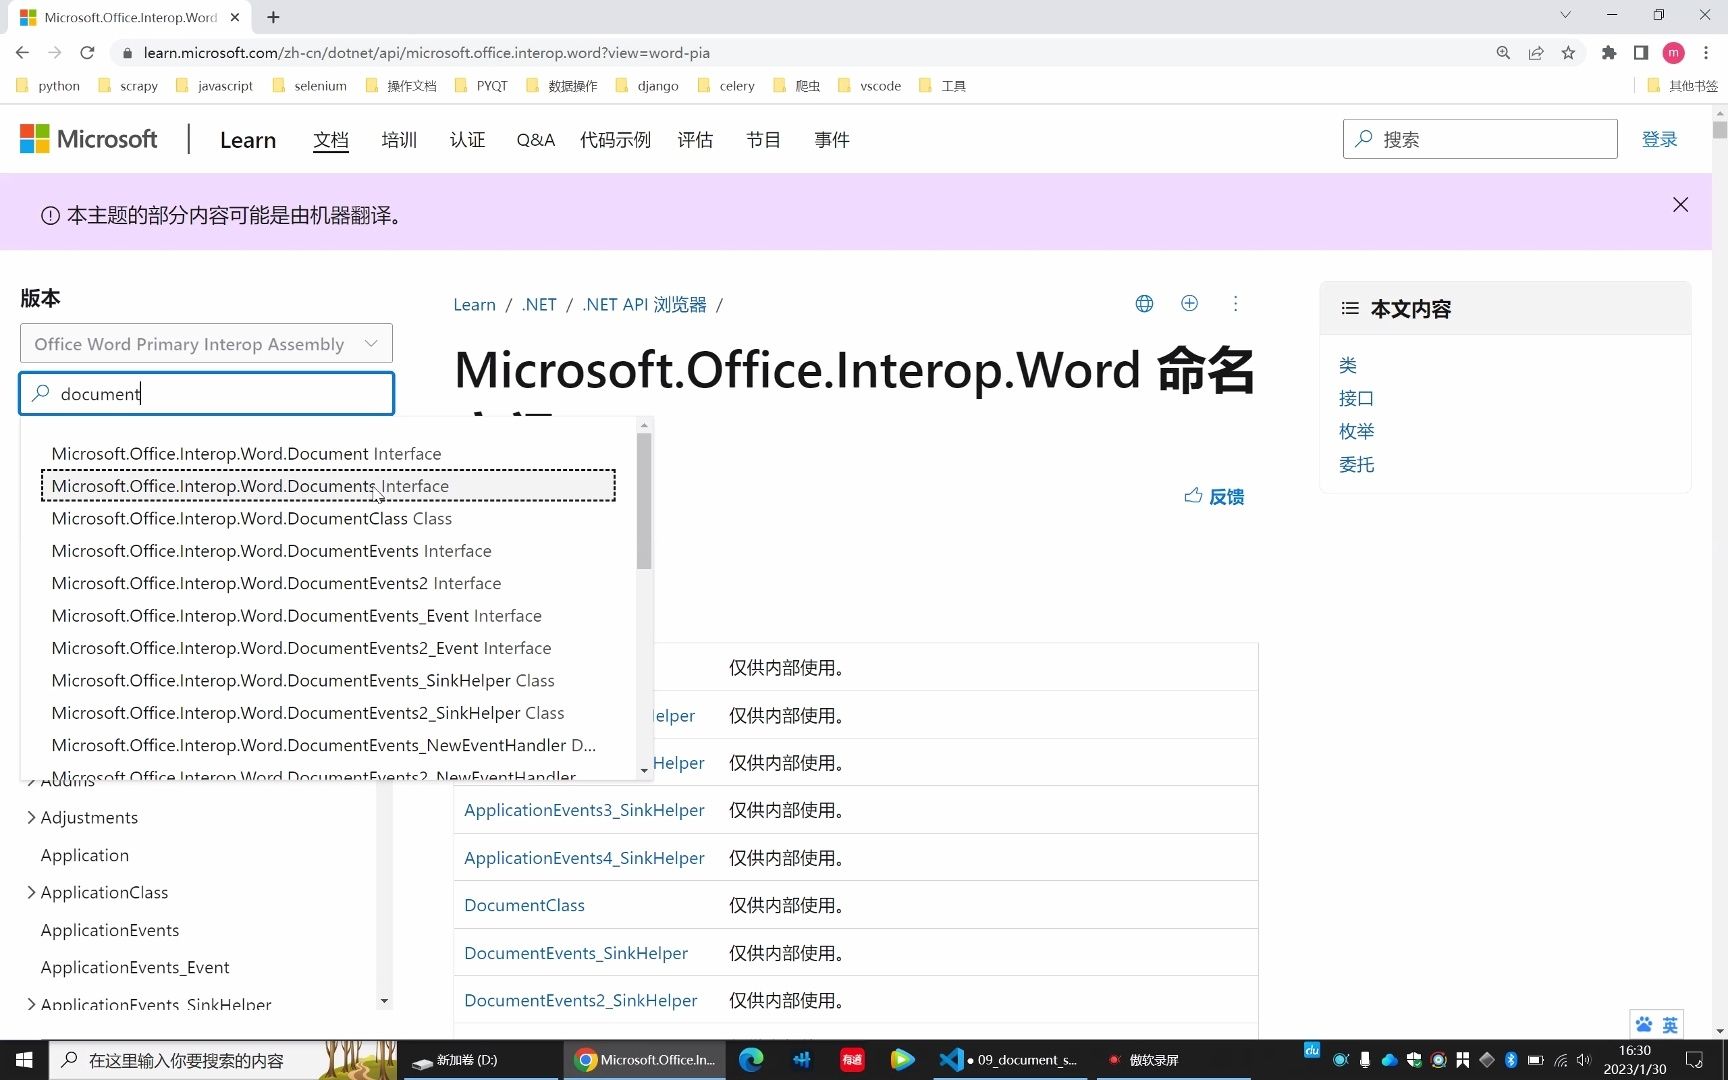Open the side panel icon in Chrome toolbar
The height and width of the screenshot is (1080, 1728).
[1641, 53]
